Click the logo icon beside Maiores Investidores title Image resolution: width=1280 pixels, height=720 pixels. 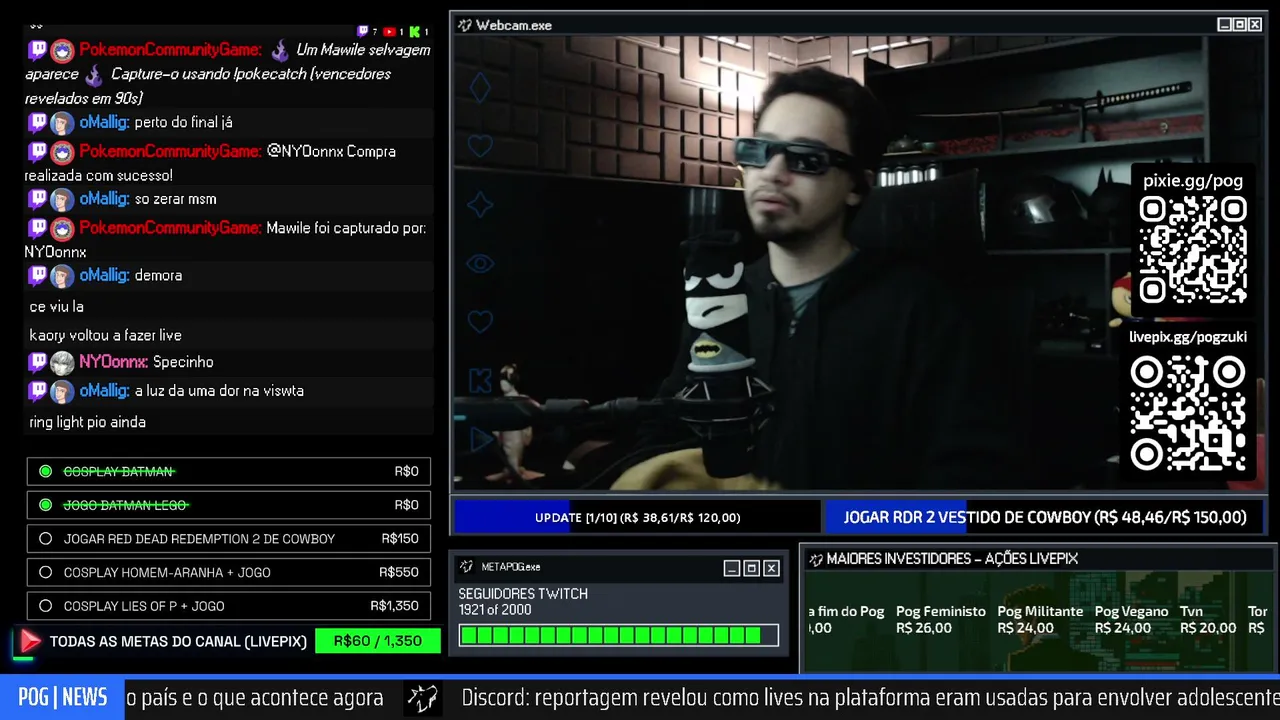click(x=815, y=559)
